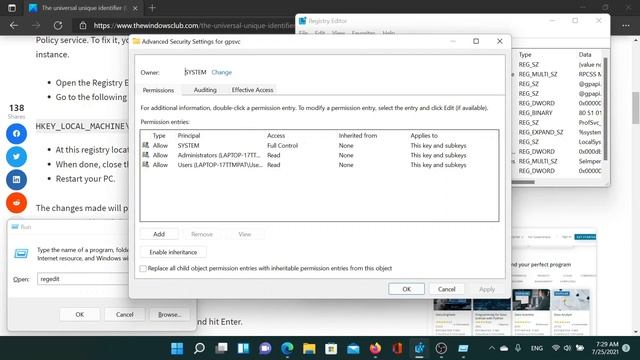The width and height of the screenshot is (640, 360).
Task: Click the Principal column header
Action: pos(189,136)
